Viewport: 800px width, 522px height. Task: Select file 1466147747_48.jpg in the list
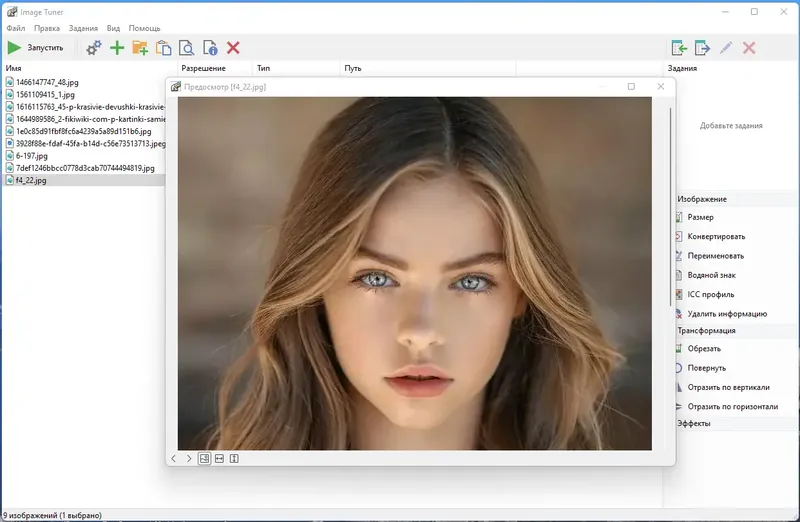[47, 82]
